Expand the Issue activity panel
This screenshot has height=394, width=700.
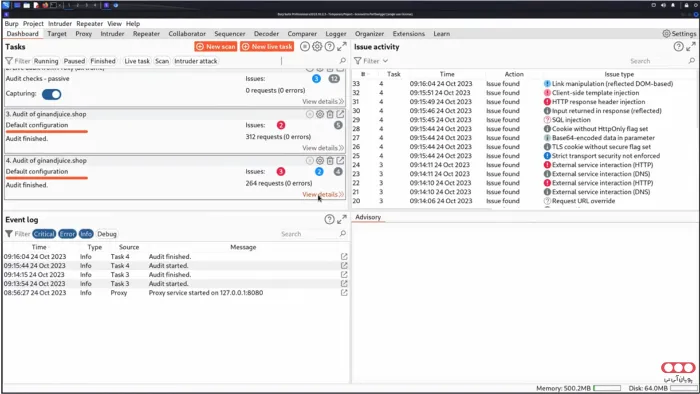coord(691,46)
